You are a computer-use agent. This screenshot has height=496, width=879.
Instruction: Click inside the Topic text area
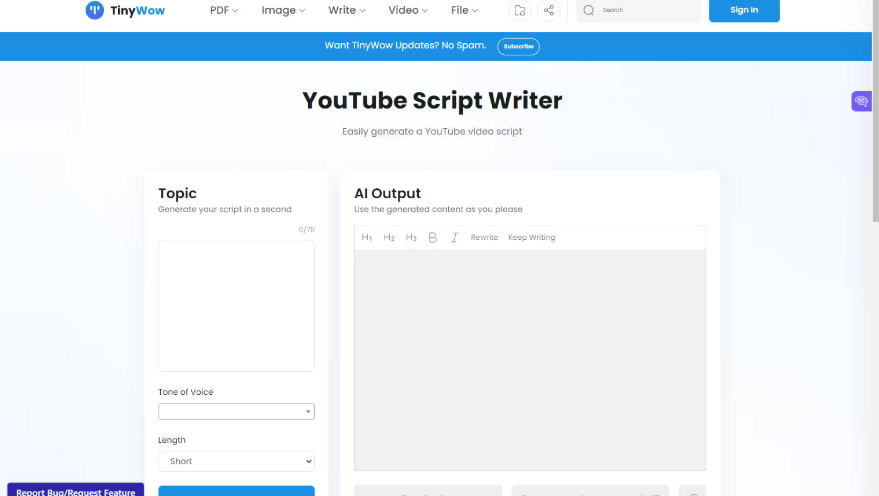[x=236, y=305]
